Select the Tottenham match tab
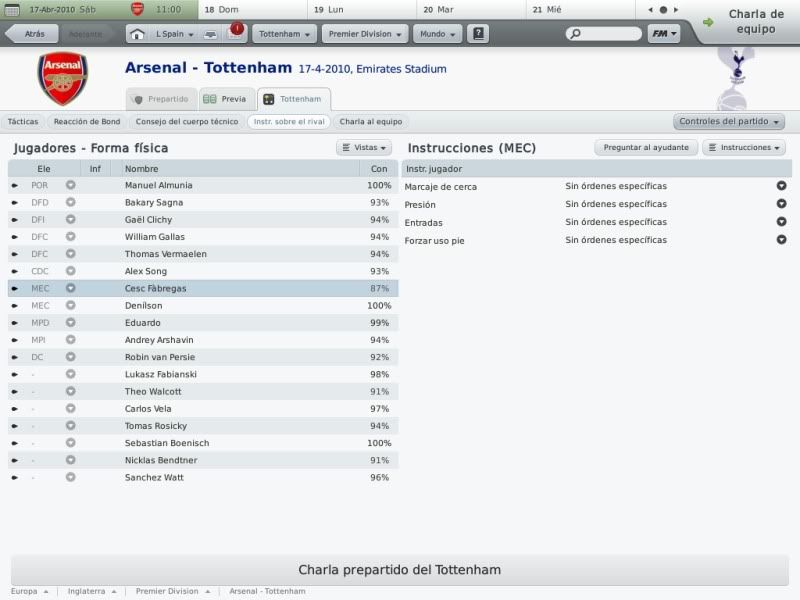The height and width of the screenshot is (600, 800). (294, 99)
